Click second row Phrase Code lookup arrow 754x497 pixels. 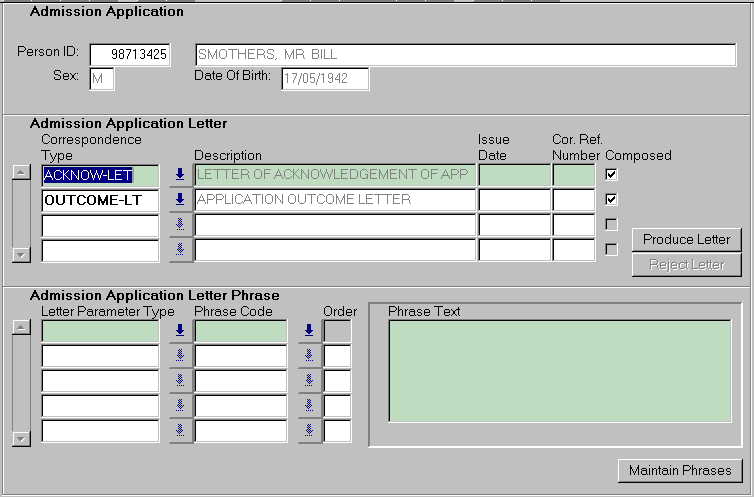point(309,356)
